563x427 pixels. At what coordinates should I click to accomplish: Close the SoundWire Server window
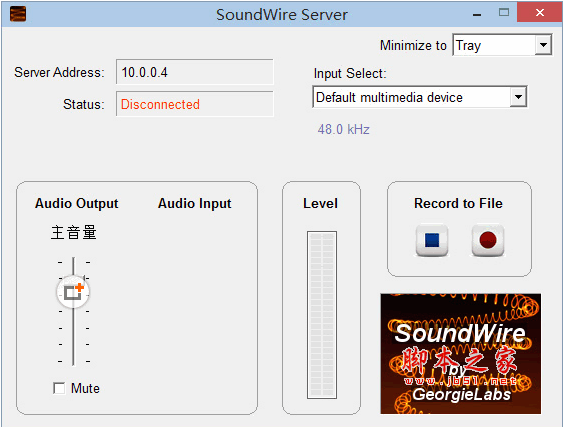coord(540,13)
